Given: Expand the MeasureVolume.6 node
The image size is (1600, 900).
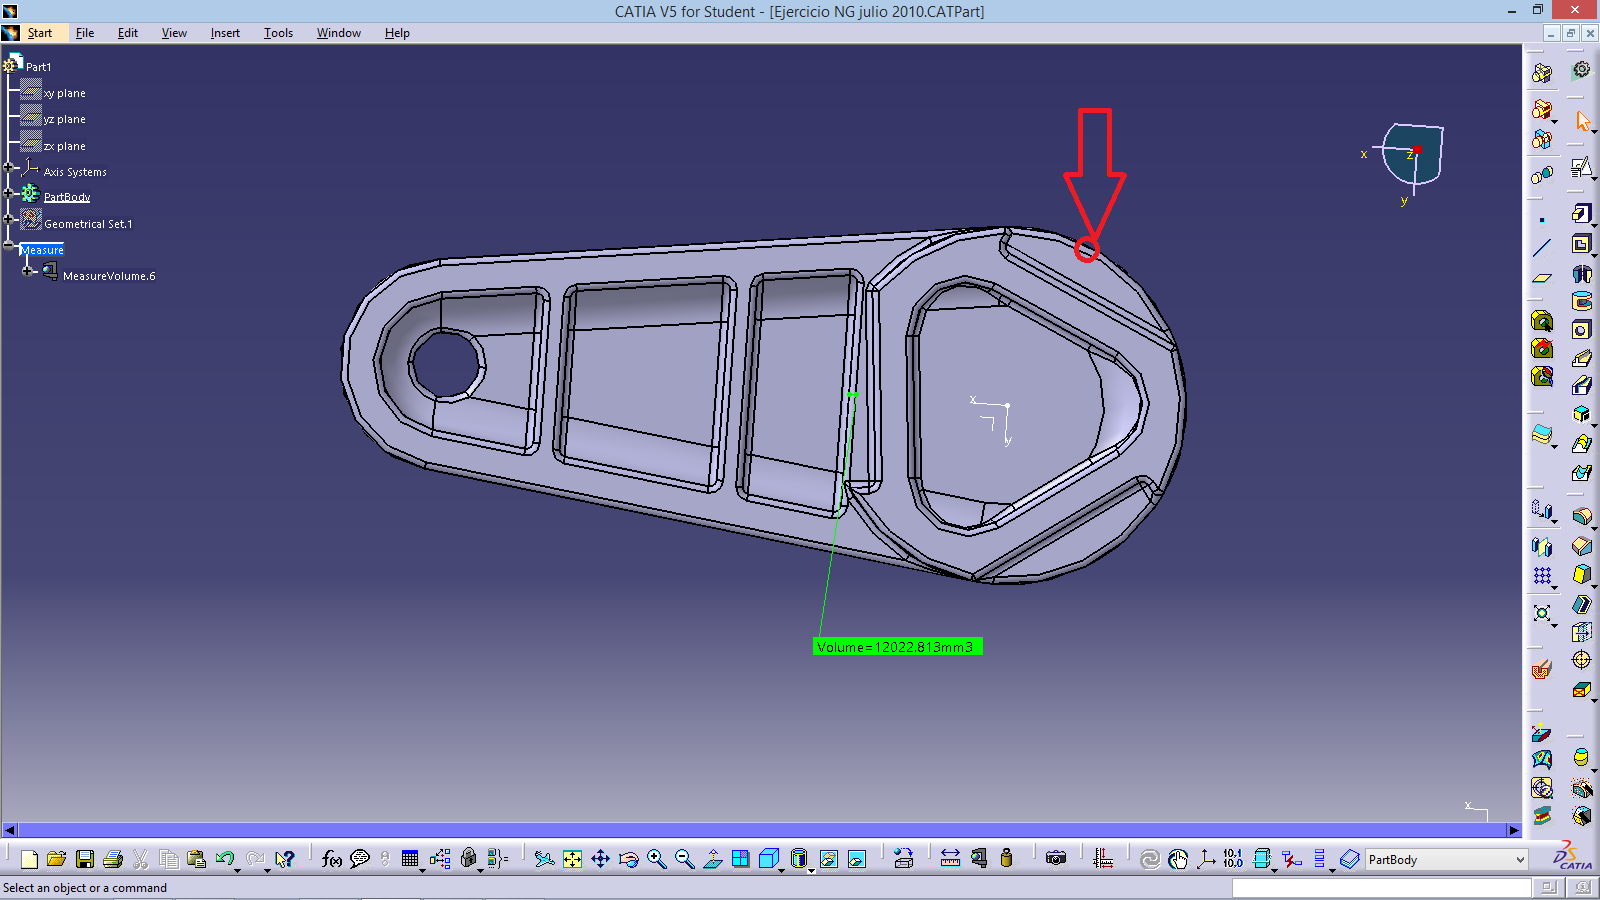Looking at the screenshot, I should pyautogui.click(x=27, y=271).
